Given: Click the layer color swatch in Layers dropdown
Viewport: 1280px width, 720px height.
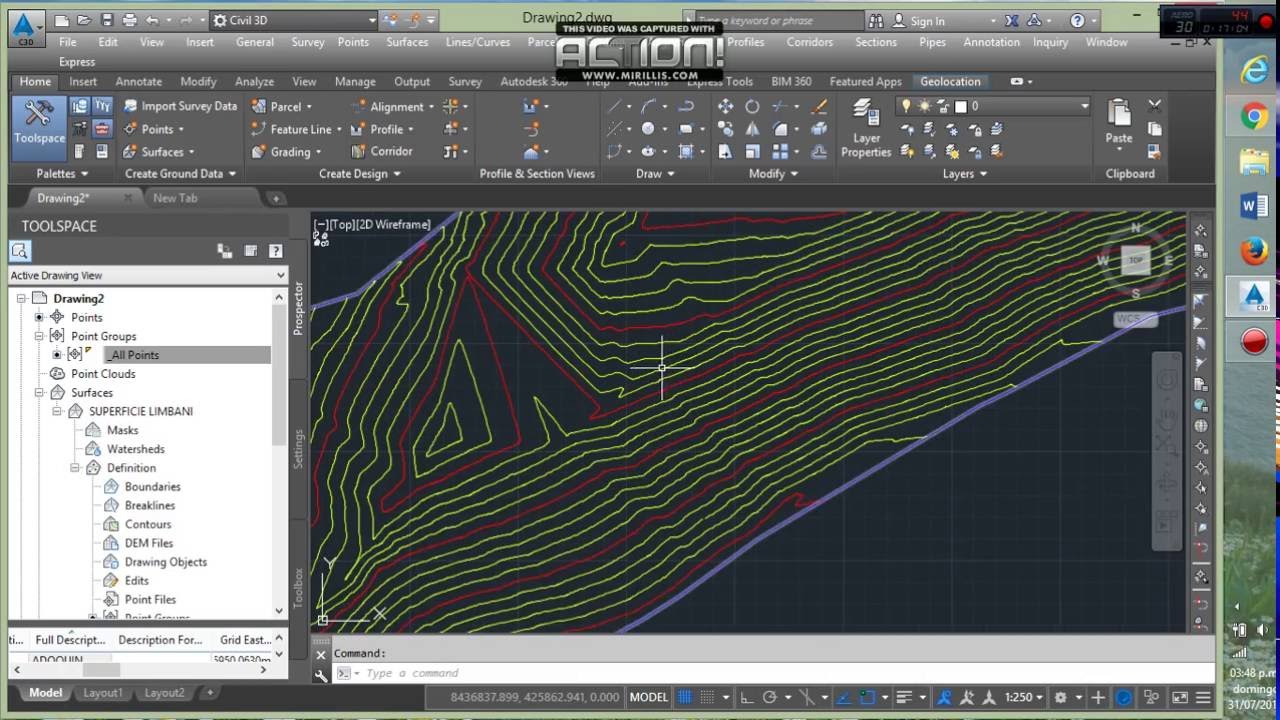Looking at the screenshot, I should coord(961,106).
